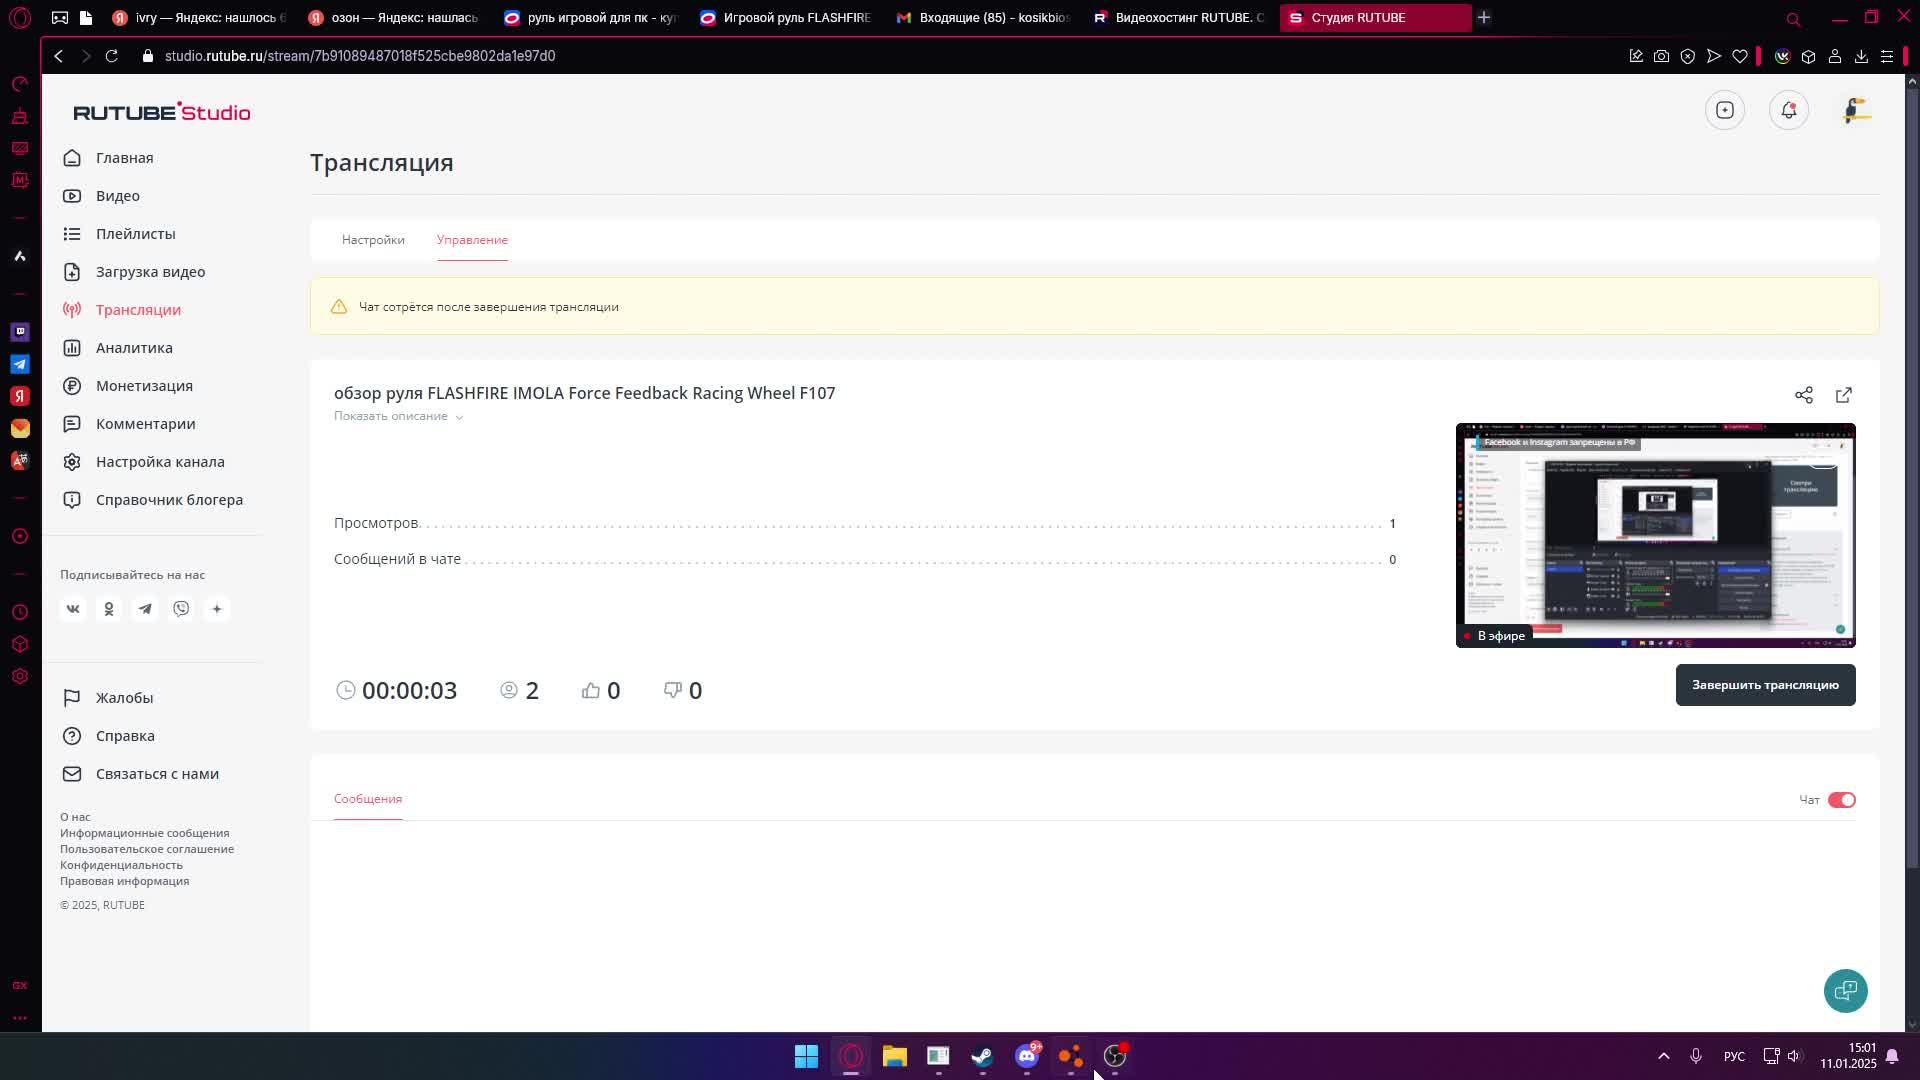The height and width of the screenshot is (1080, 1920).
Task: Click Завершить трансляцию button
Action: 1765,685
